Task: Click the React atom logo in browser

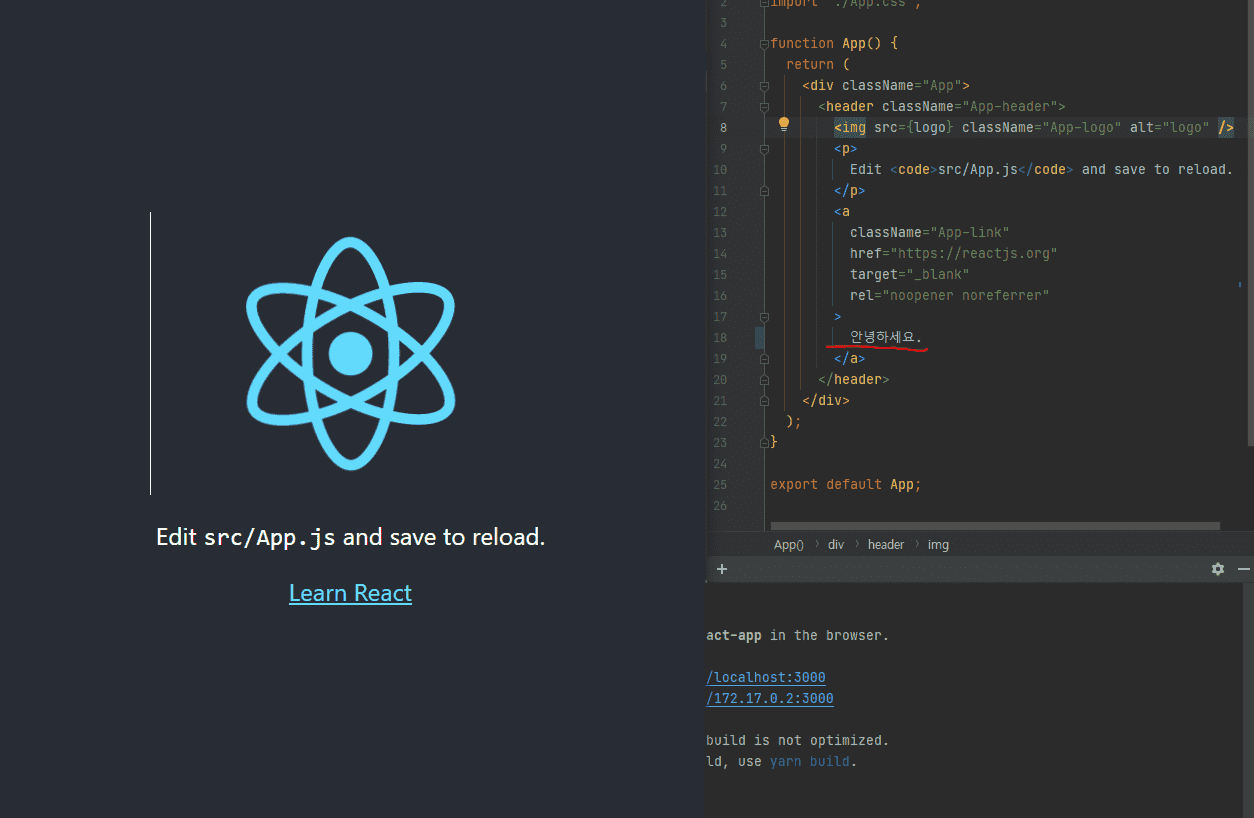Action: pos(350,353)
